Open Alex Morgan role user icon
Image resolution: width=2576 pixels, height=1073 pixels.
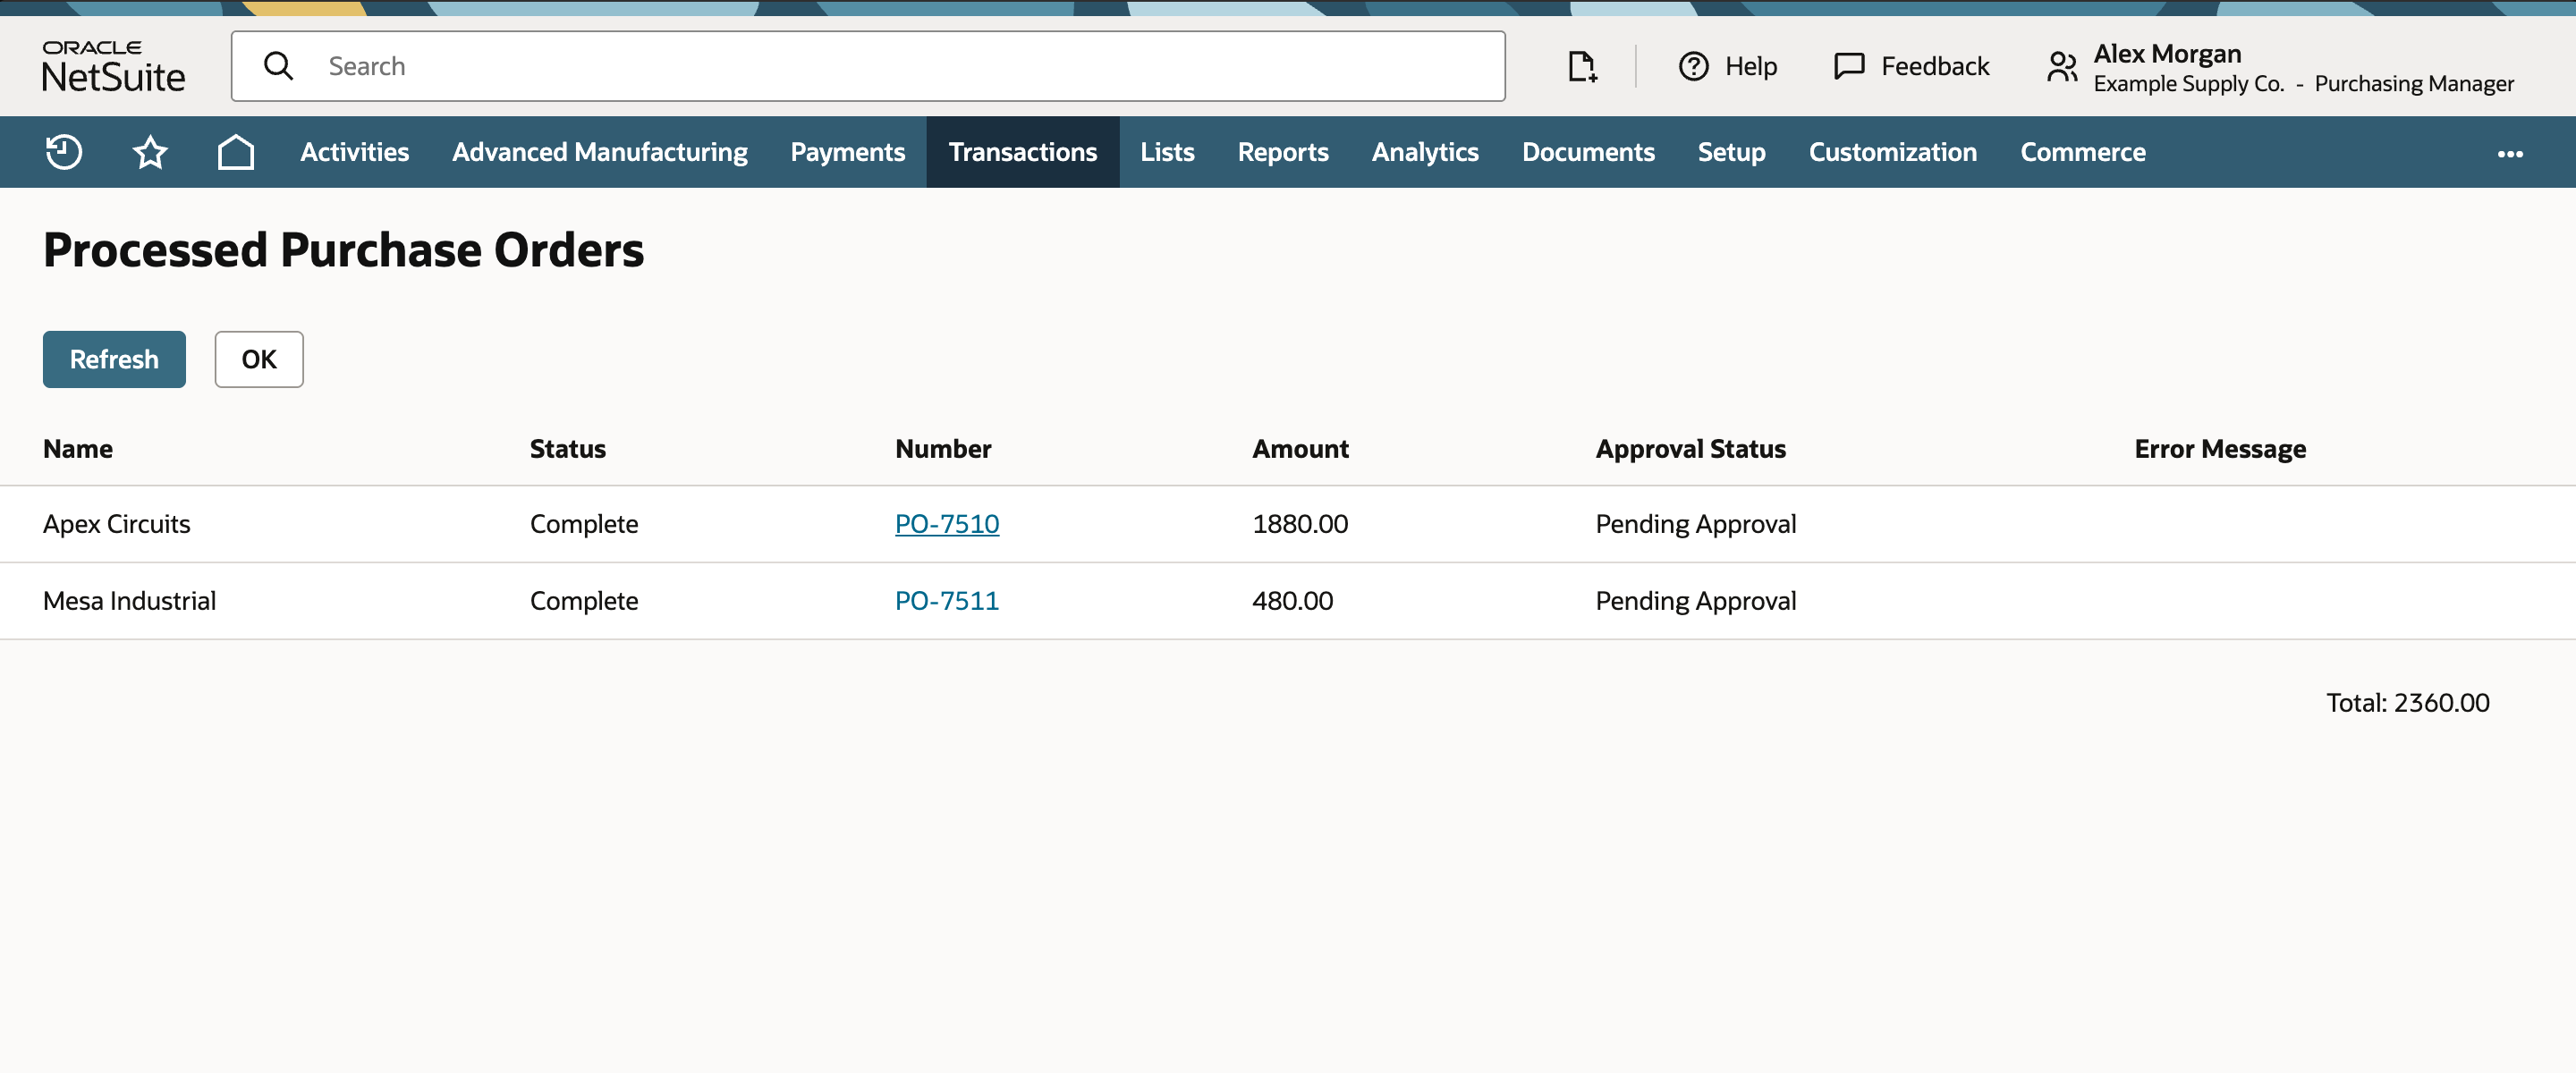coord(2062,66)
